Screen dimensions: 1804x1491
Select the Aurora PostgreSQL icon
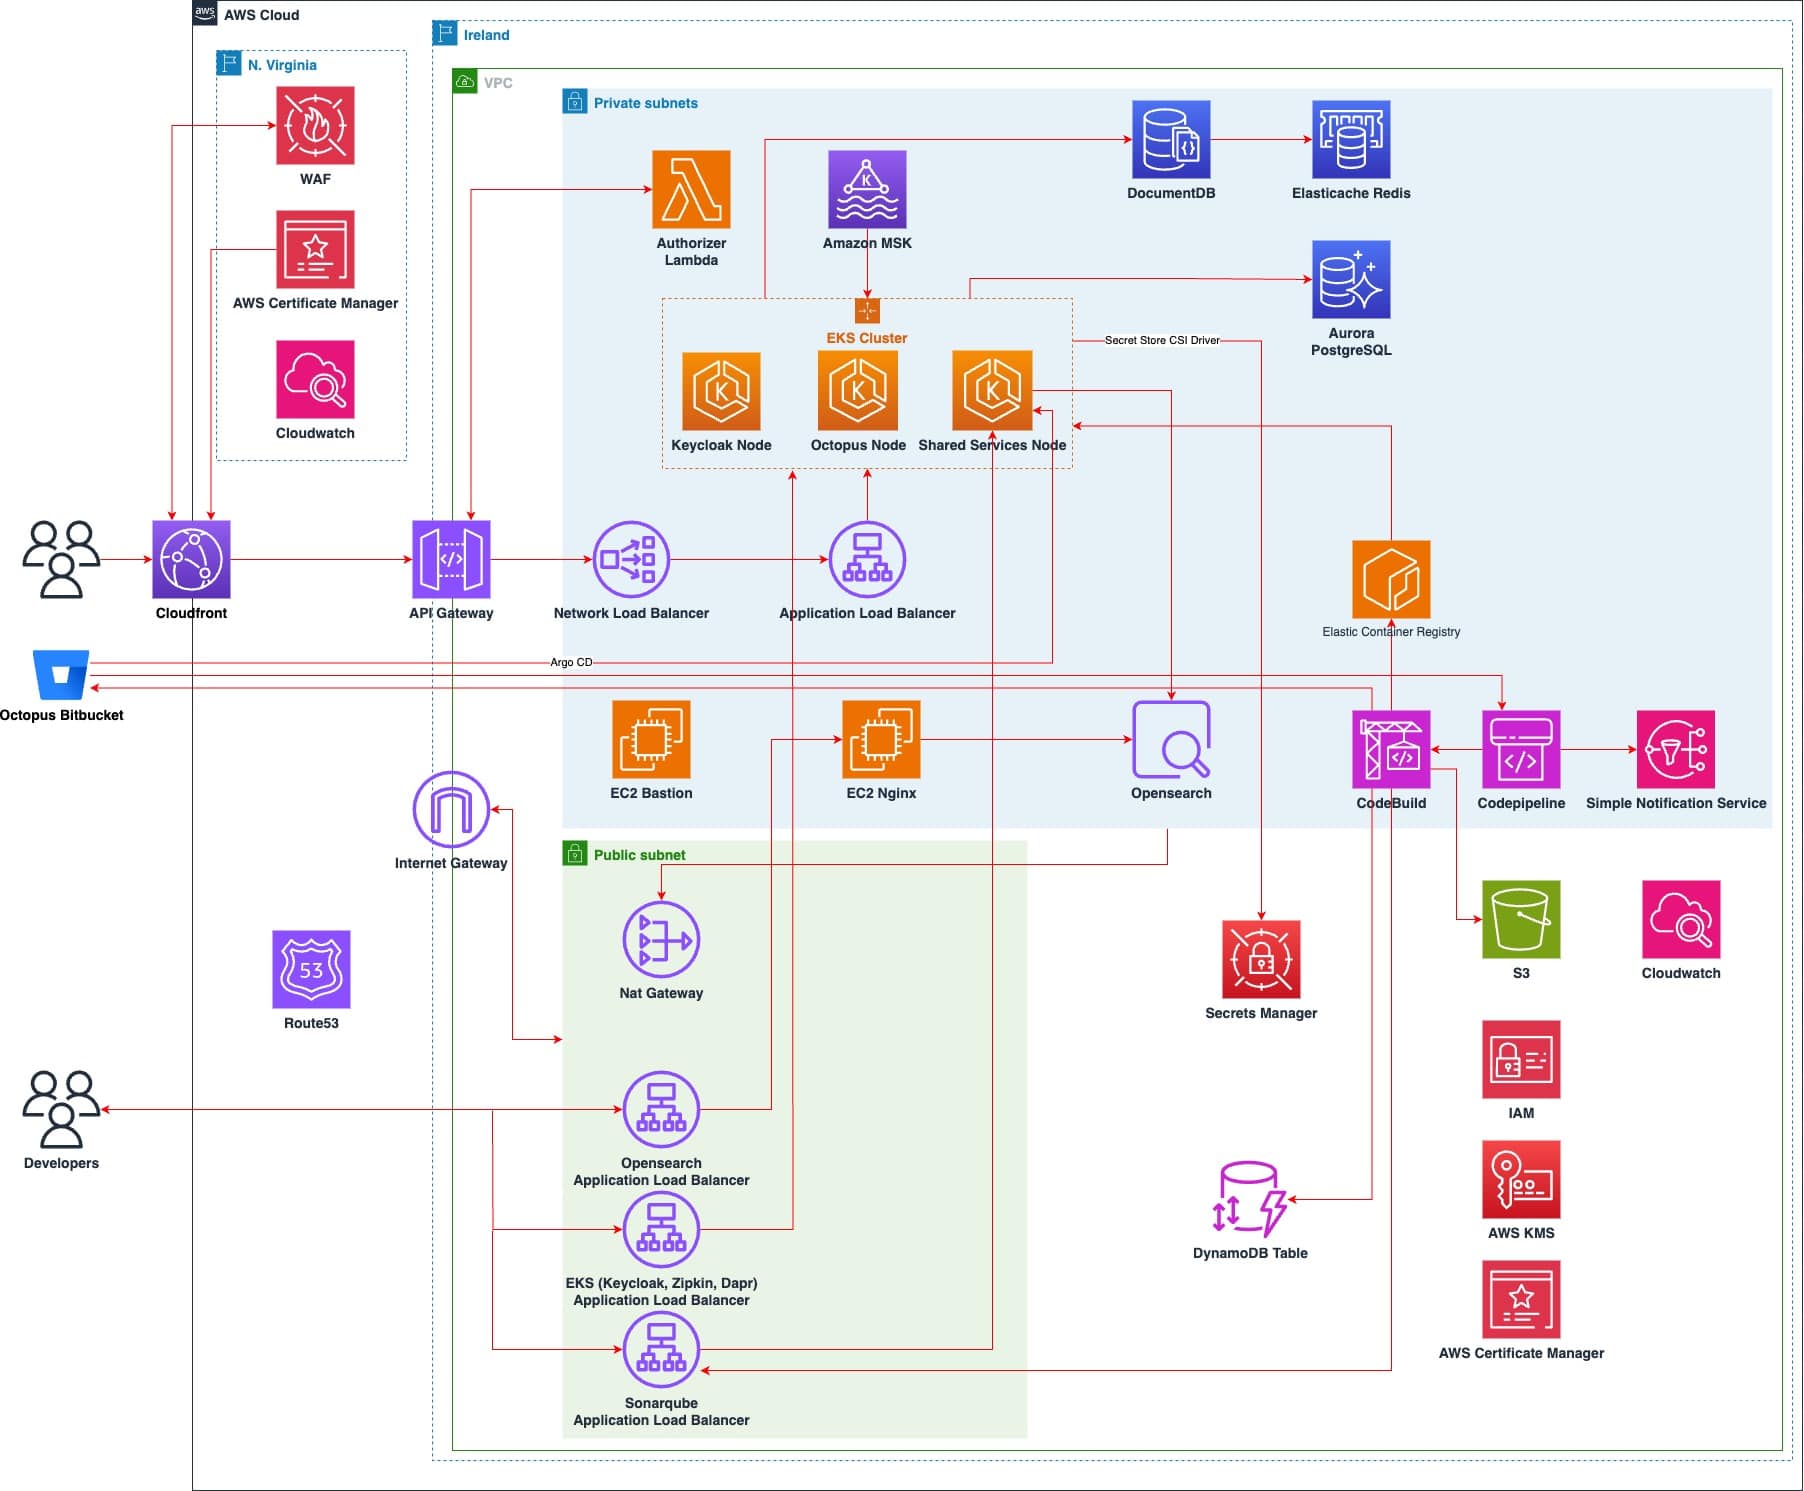(1351, 279)
